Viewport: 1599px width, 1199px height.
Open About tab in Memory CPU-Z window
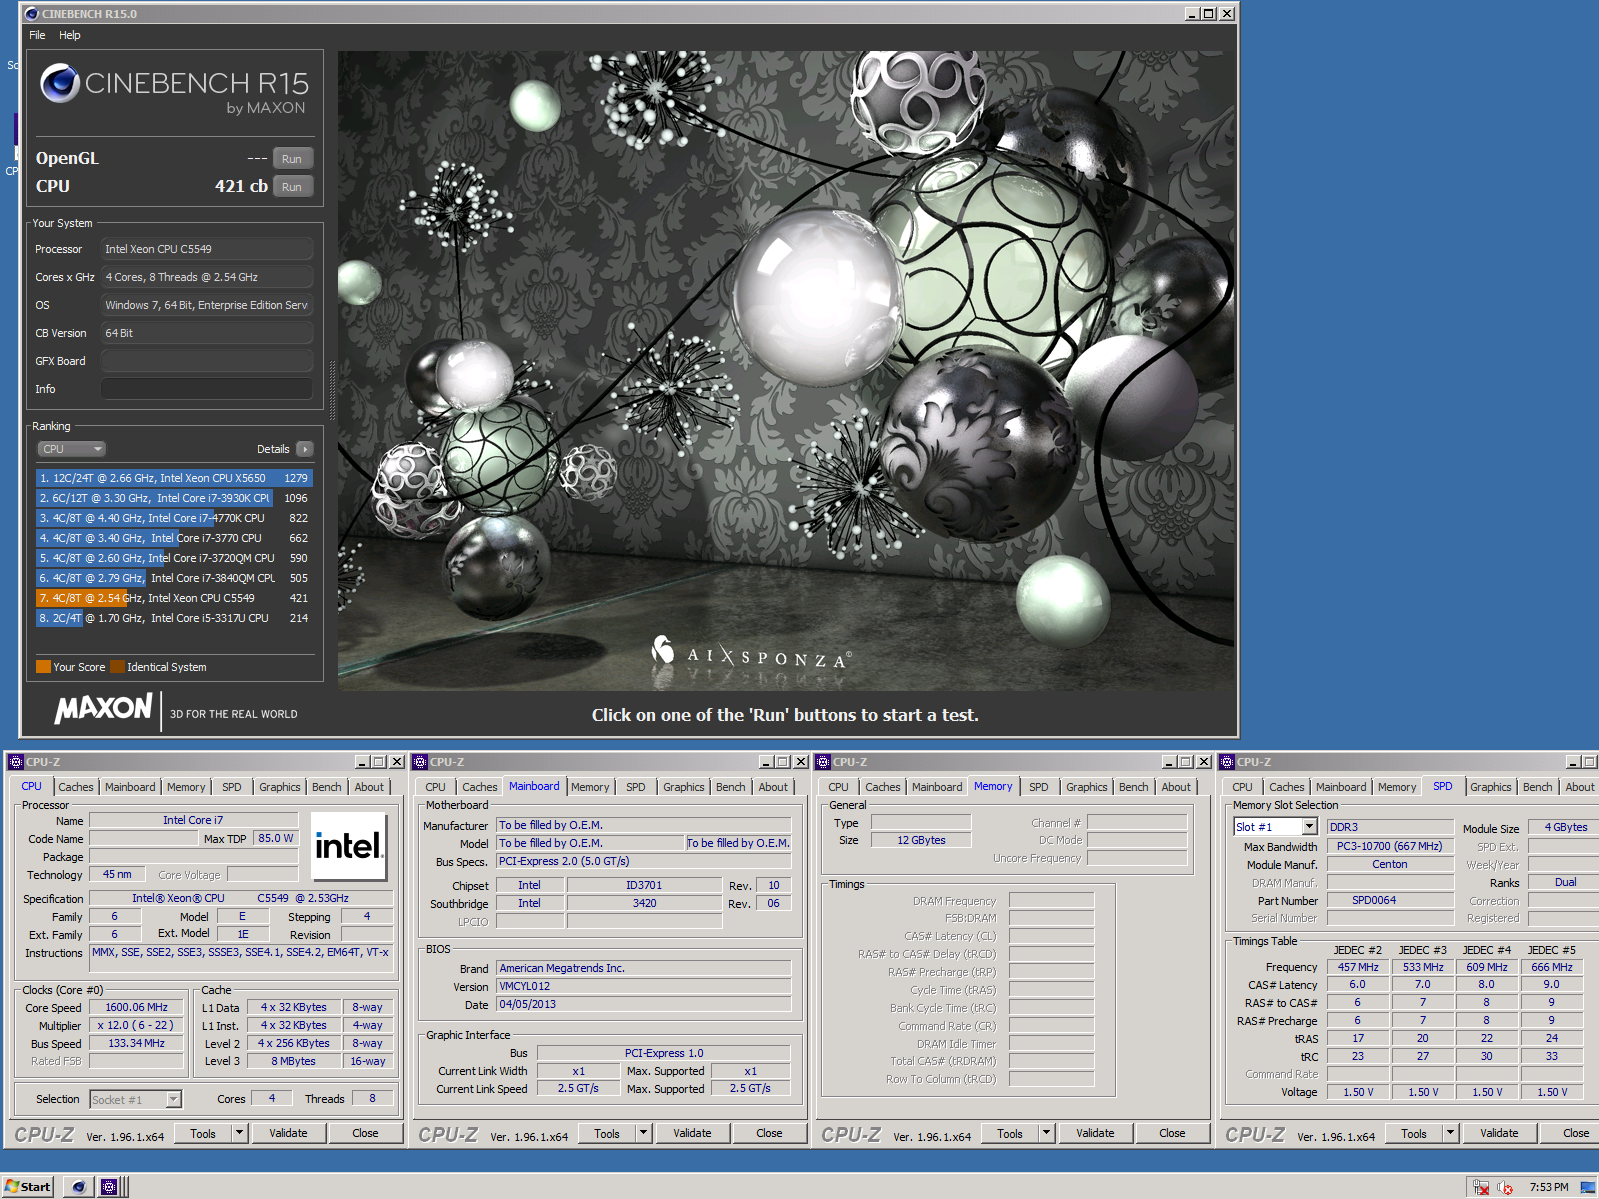pyautogui.click(x=1176, y=787)
